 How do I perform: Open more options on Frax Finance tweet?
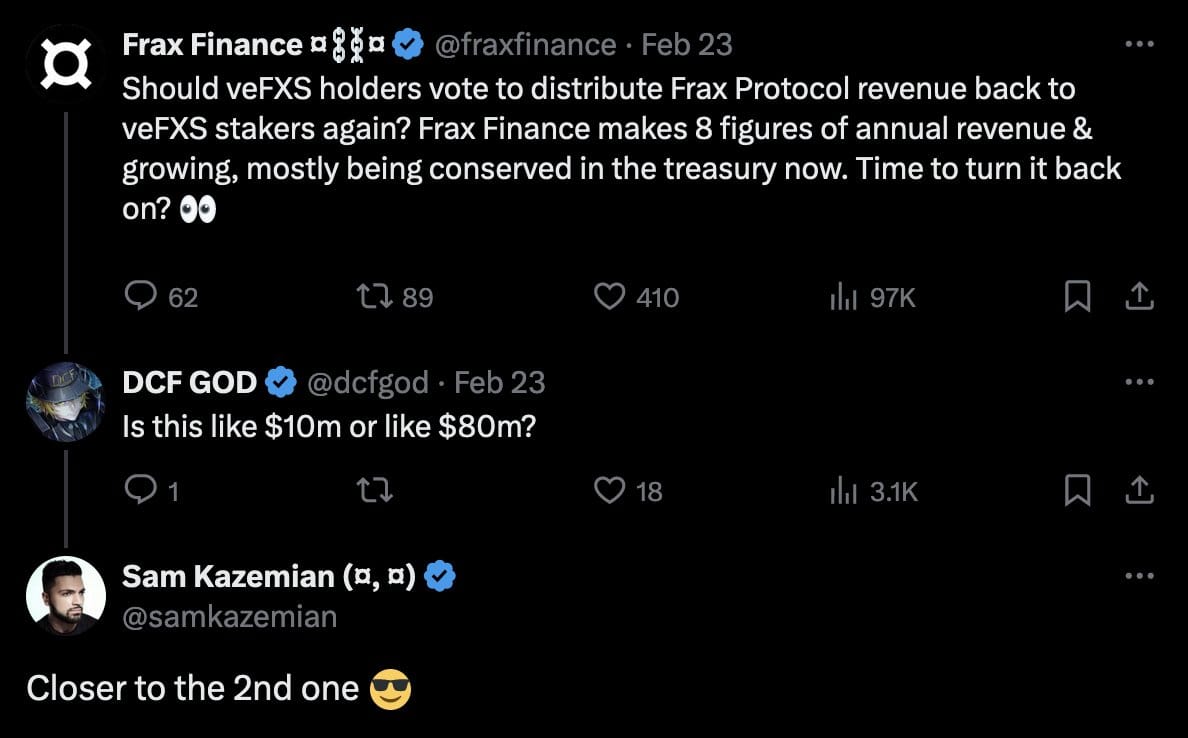pyautogui.click(x=1140, y=45)
